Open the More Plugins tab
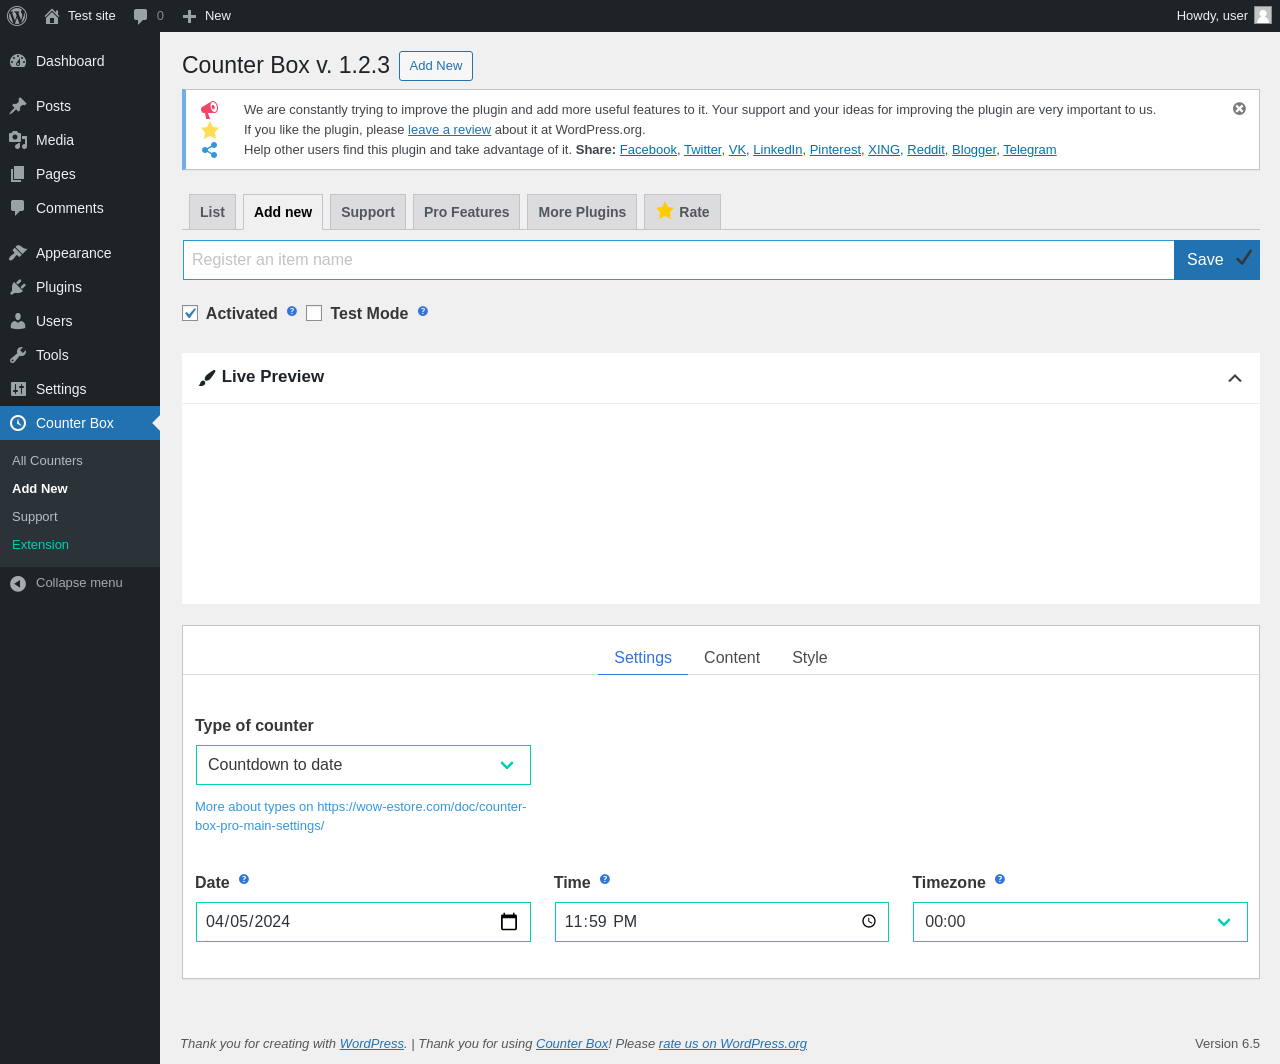Screen dimensions: 1280x1064 point(582,212)
